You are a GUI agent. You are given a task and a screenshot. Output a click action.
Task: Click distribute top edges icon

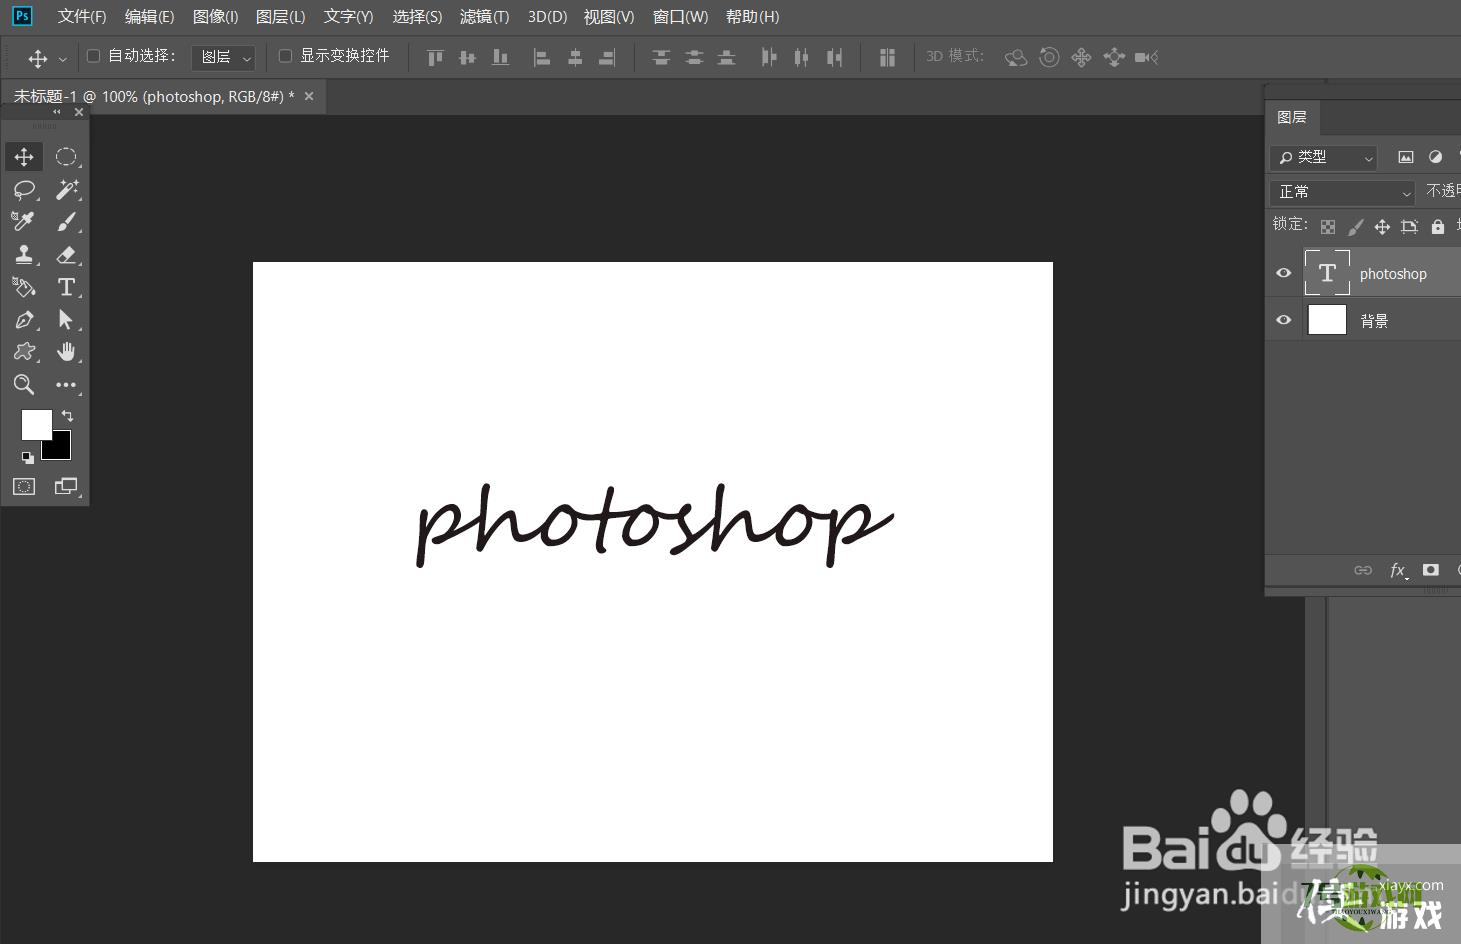661,57
